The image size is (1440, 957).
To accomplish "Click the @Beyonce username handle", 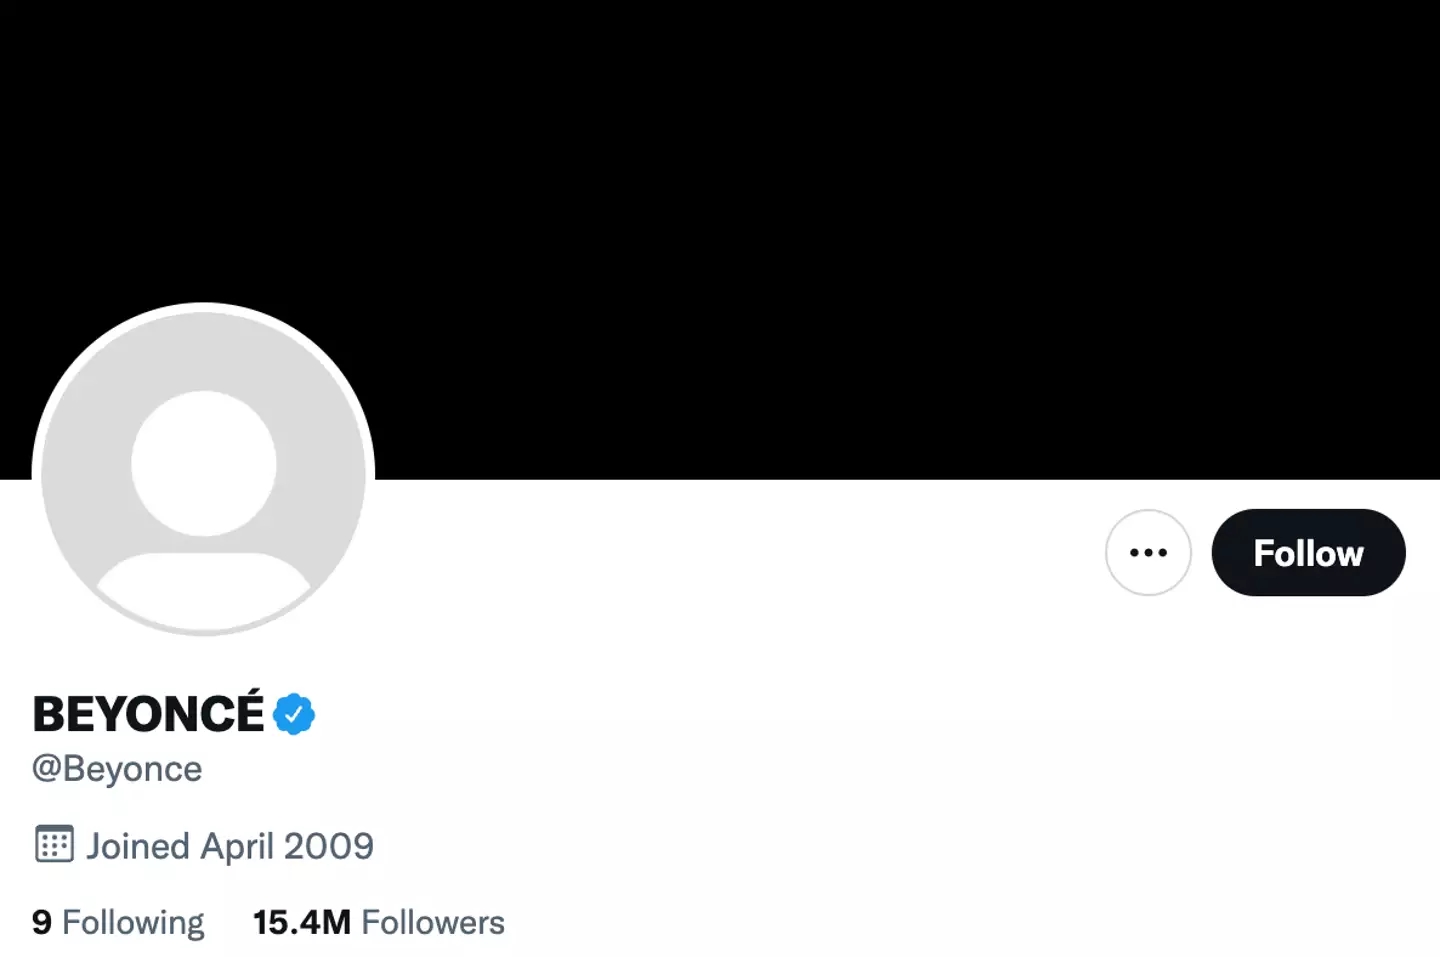I will coord(117,769).
